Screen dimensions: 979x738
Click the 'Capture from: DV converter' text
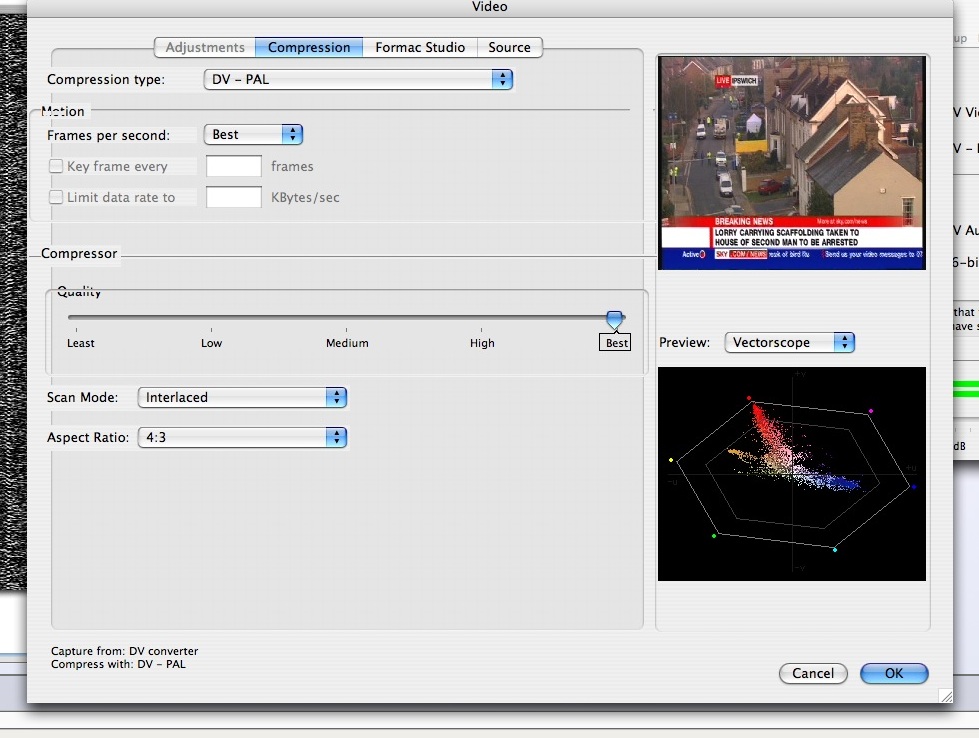124,651
